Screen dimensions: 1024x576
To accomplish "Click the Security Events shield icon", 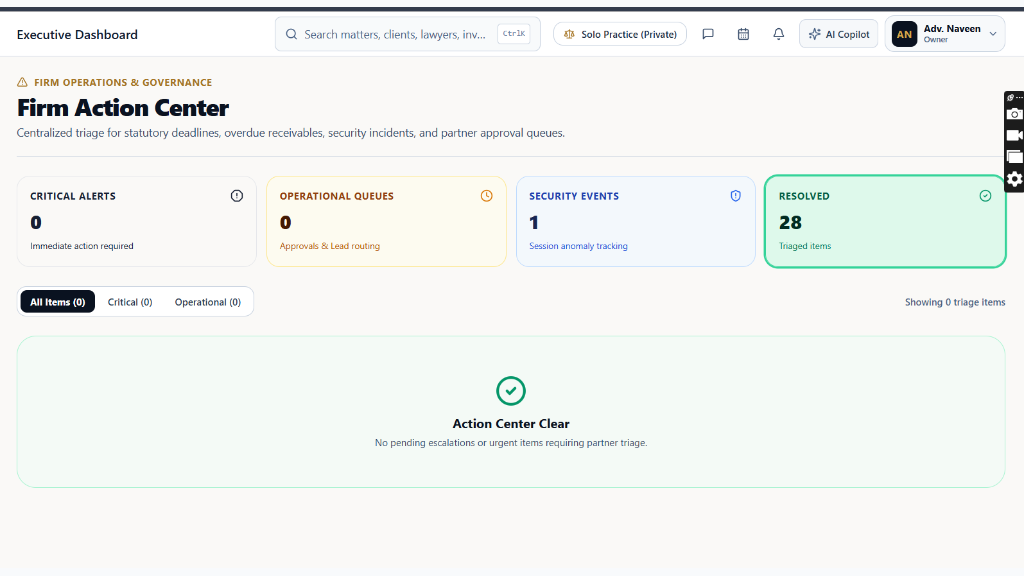I will point(735,196).
